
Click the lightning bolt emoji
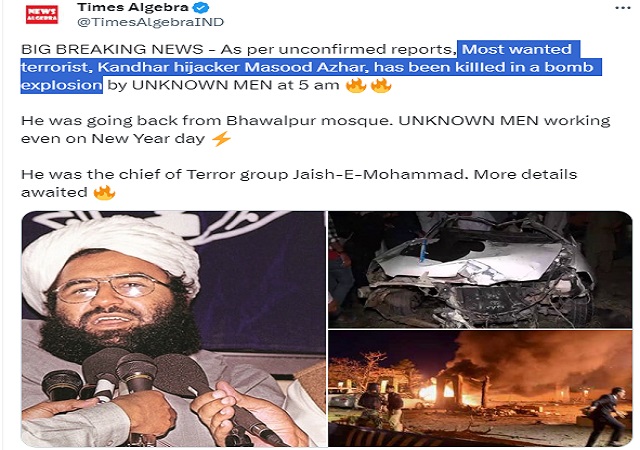coord(221,139)
